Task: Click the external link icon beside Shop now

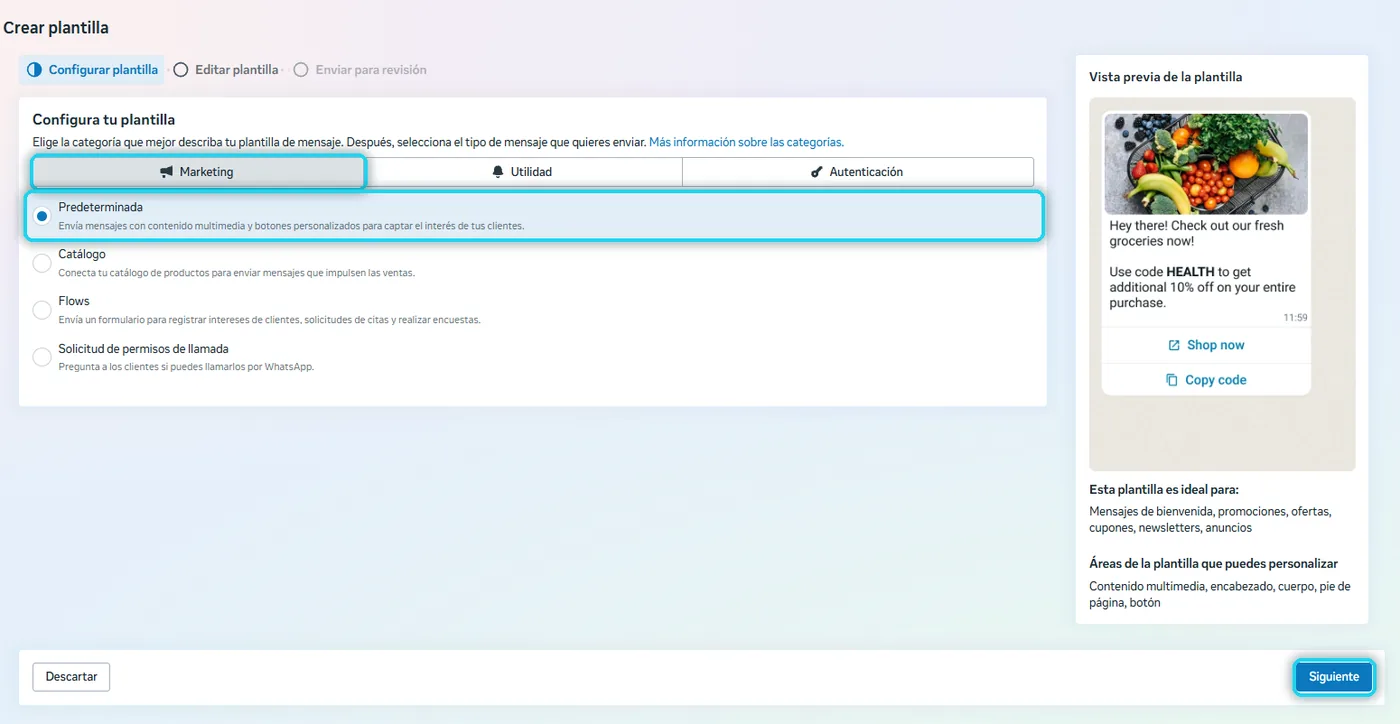Action: click(1174, 345)
